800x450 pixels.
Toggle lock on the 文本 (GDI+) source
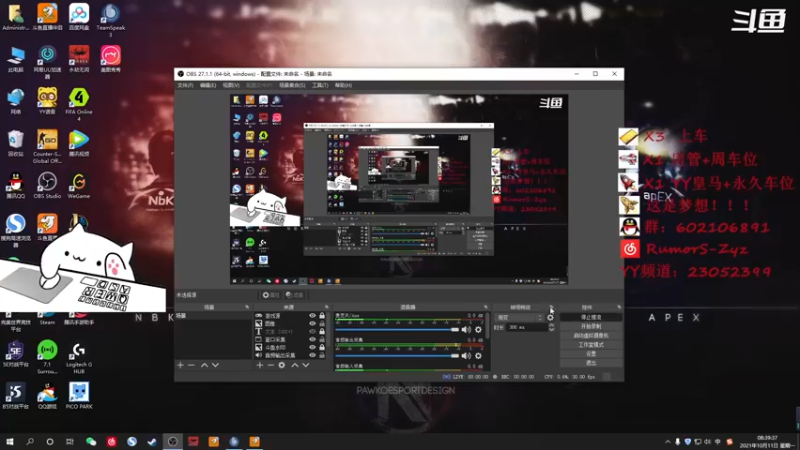(322, 332)
